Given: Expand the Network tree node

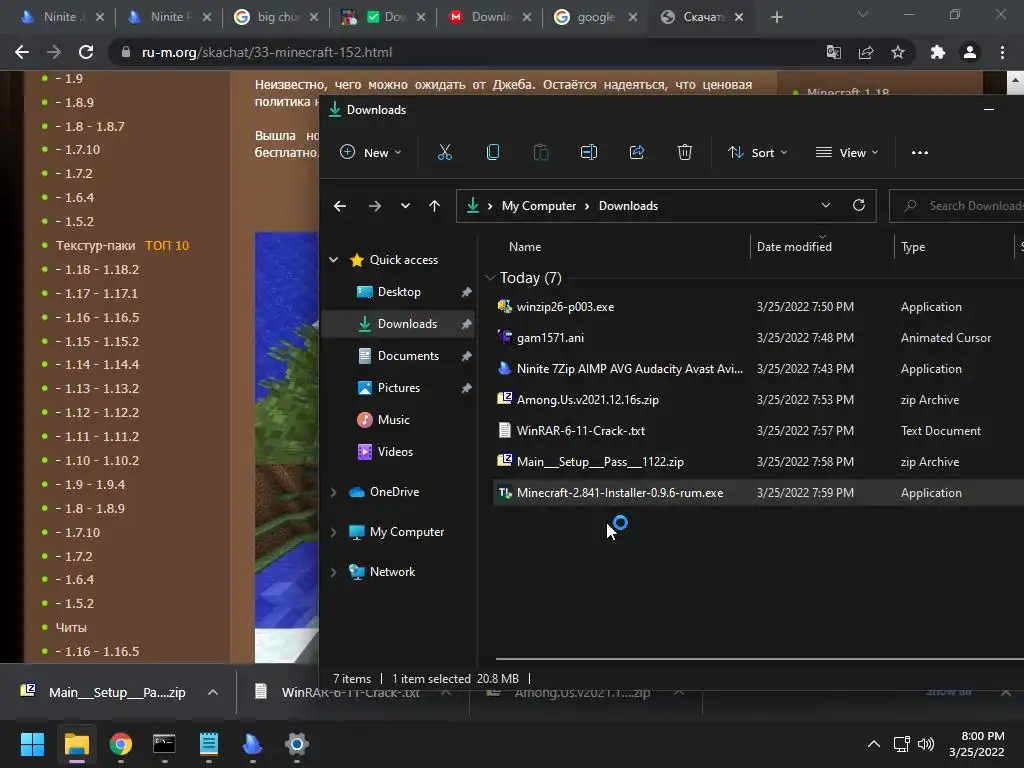Looking at the screenshot, I should coord(334,572).
